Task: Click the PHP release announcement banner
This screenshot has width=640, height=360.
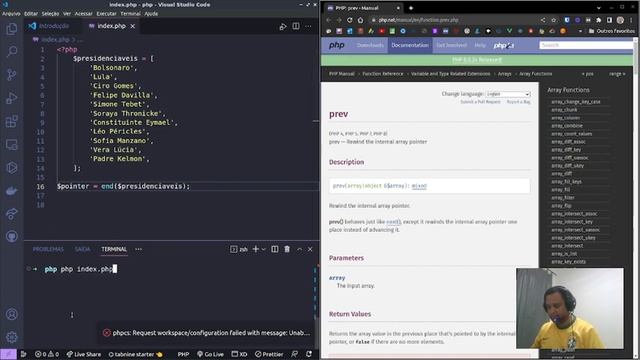Action: point(477,60)
